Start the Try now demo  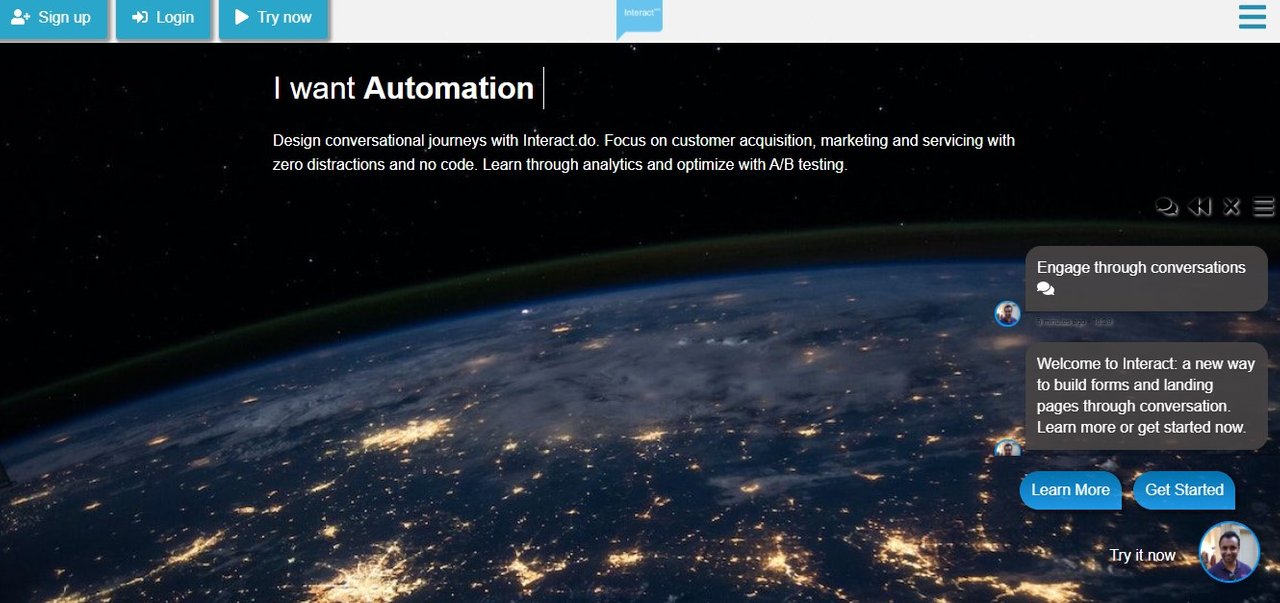[273, 18]
